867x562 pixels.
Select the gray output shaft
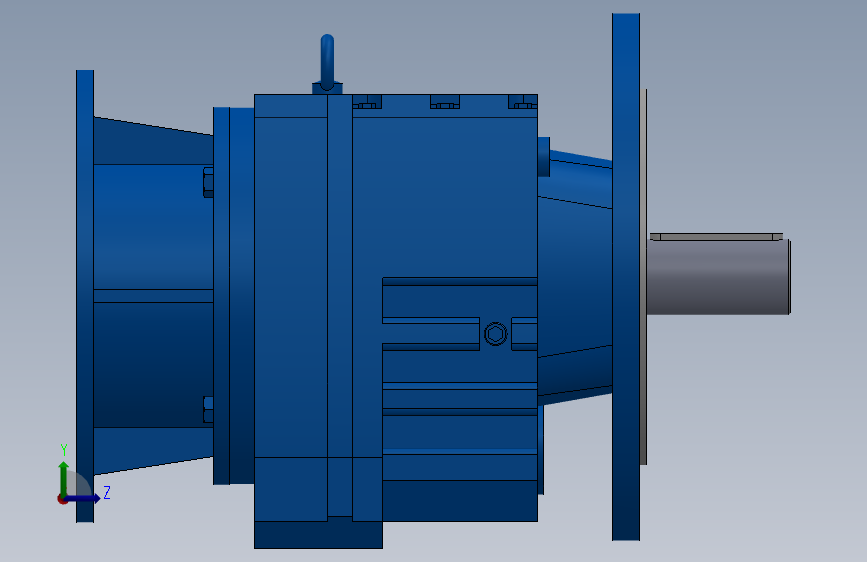click(718, 277)
